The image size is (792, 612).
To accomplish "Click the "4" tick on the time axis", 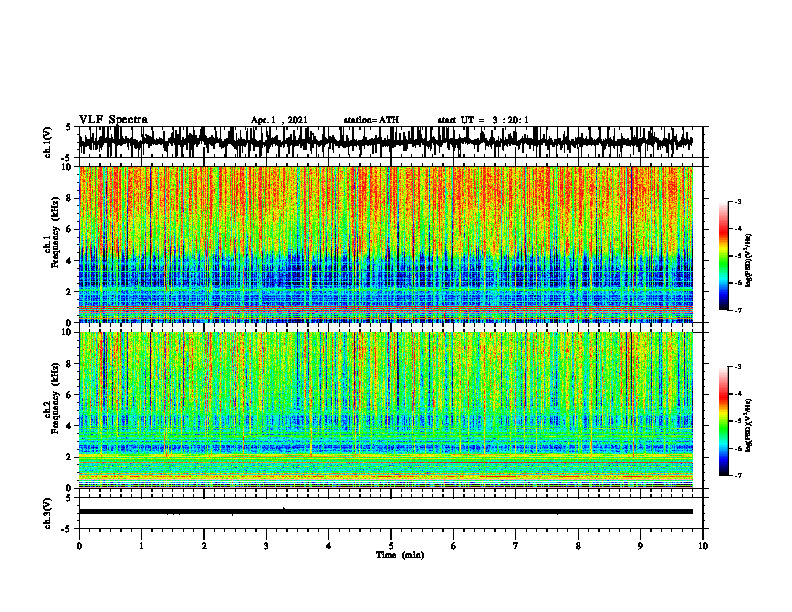I will pos(329,546).
